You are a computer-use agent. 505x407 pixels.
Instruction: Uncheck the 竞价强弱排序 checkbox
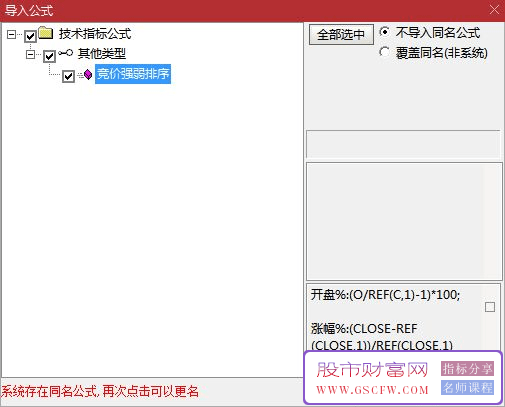pos(68,76)
